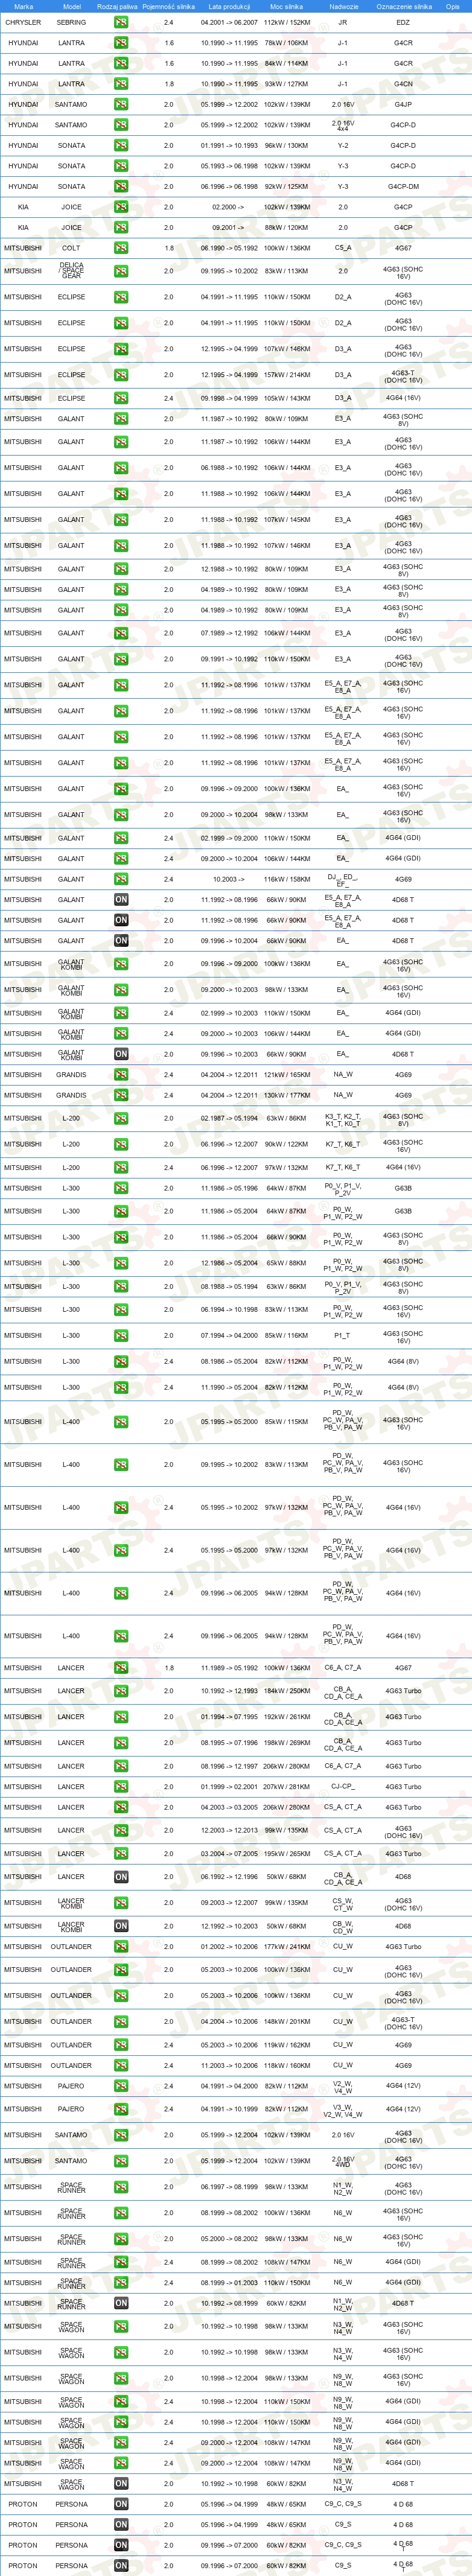The image size is (472, 2576).
Task: Click the petrol icon in the Grandis 130kW / 177KM row
Action: (x=120, y=1096)
